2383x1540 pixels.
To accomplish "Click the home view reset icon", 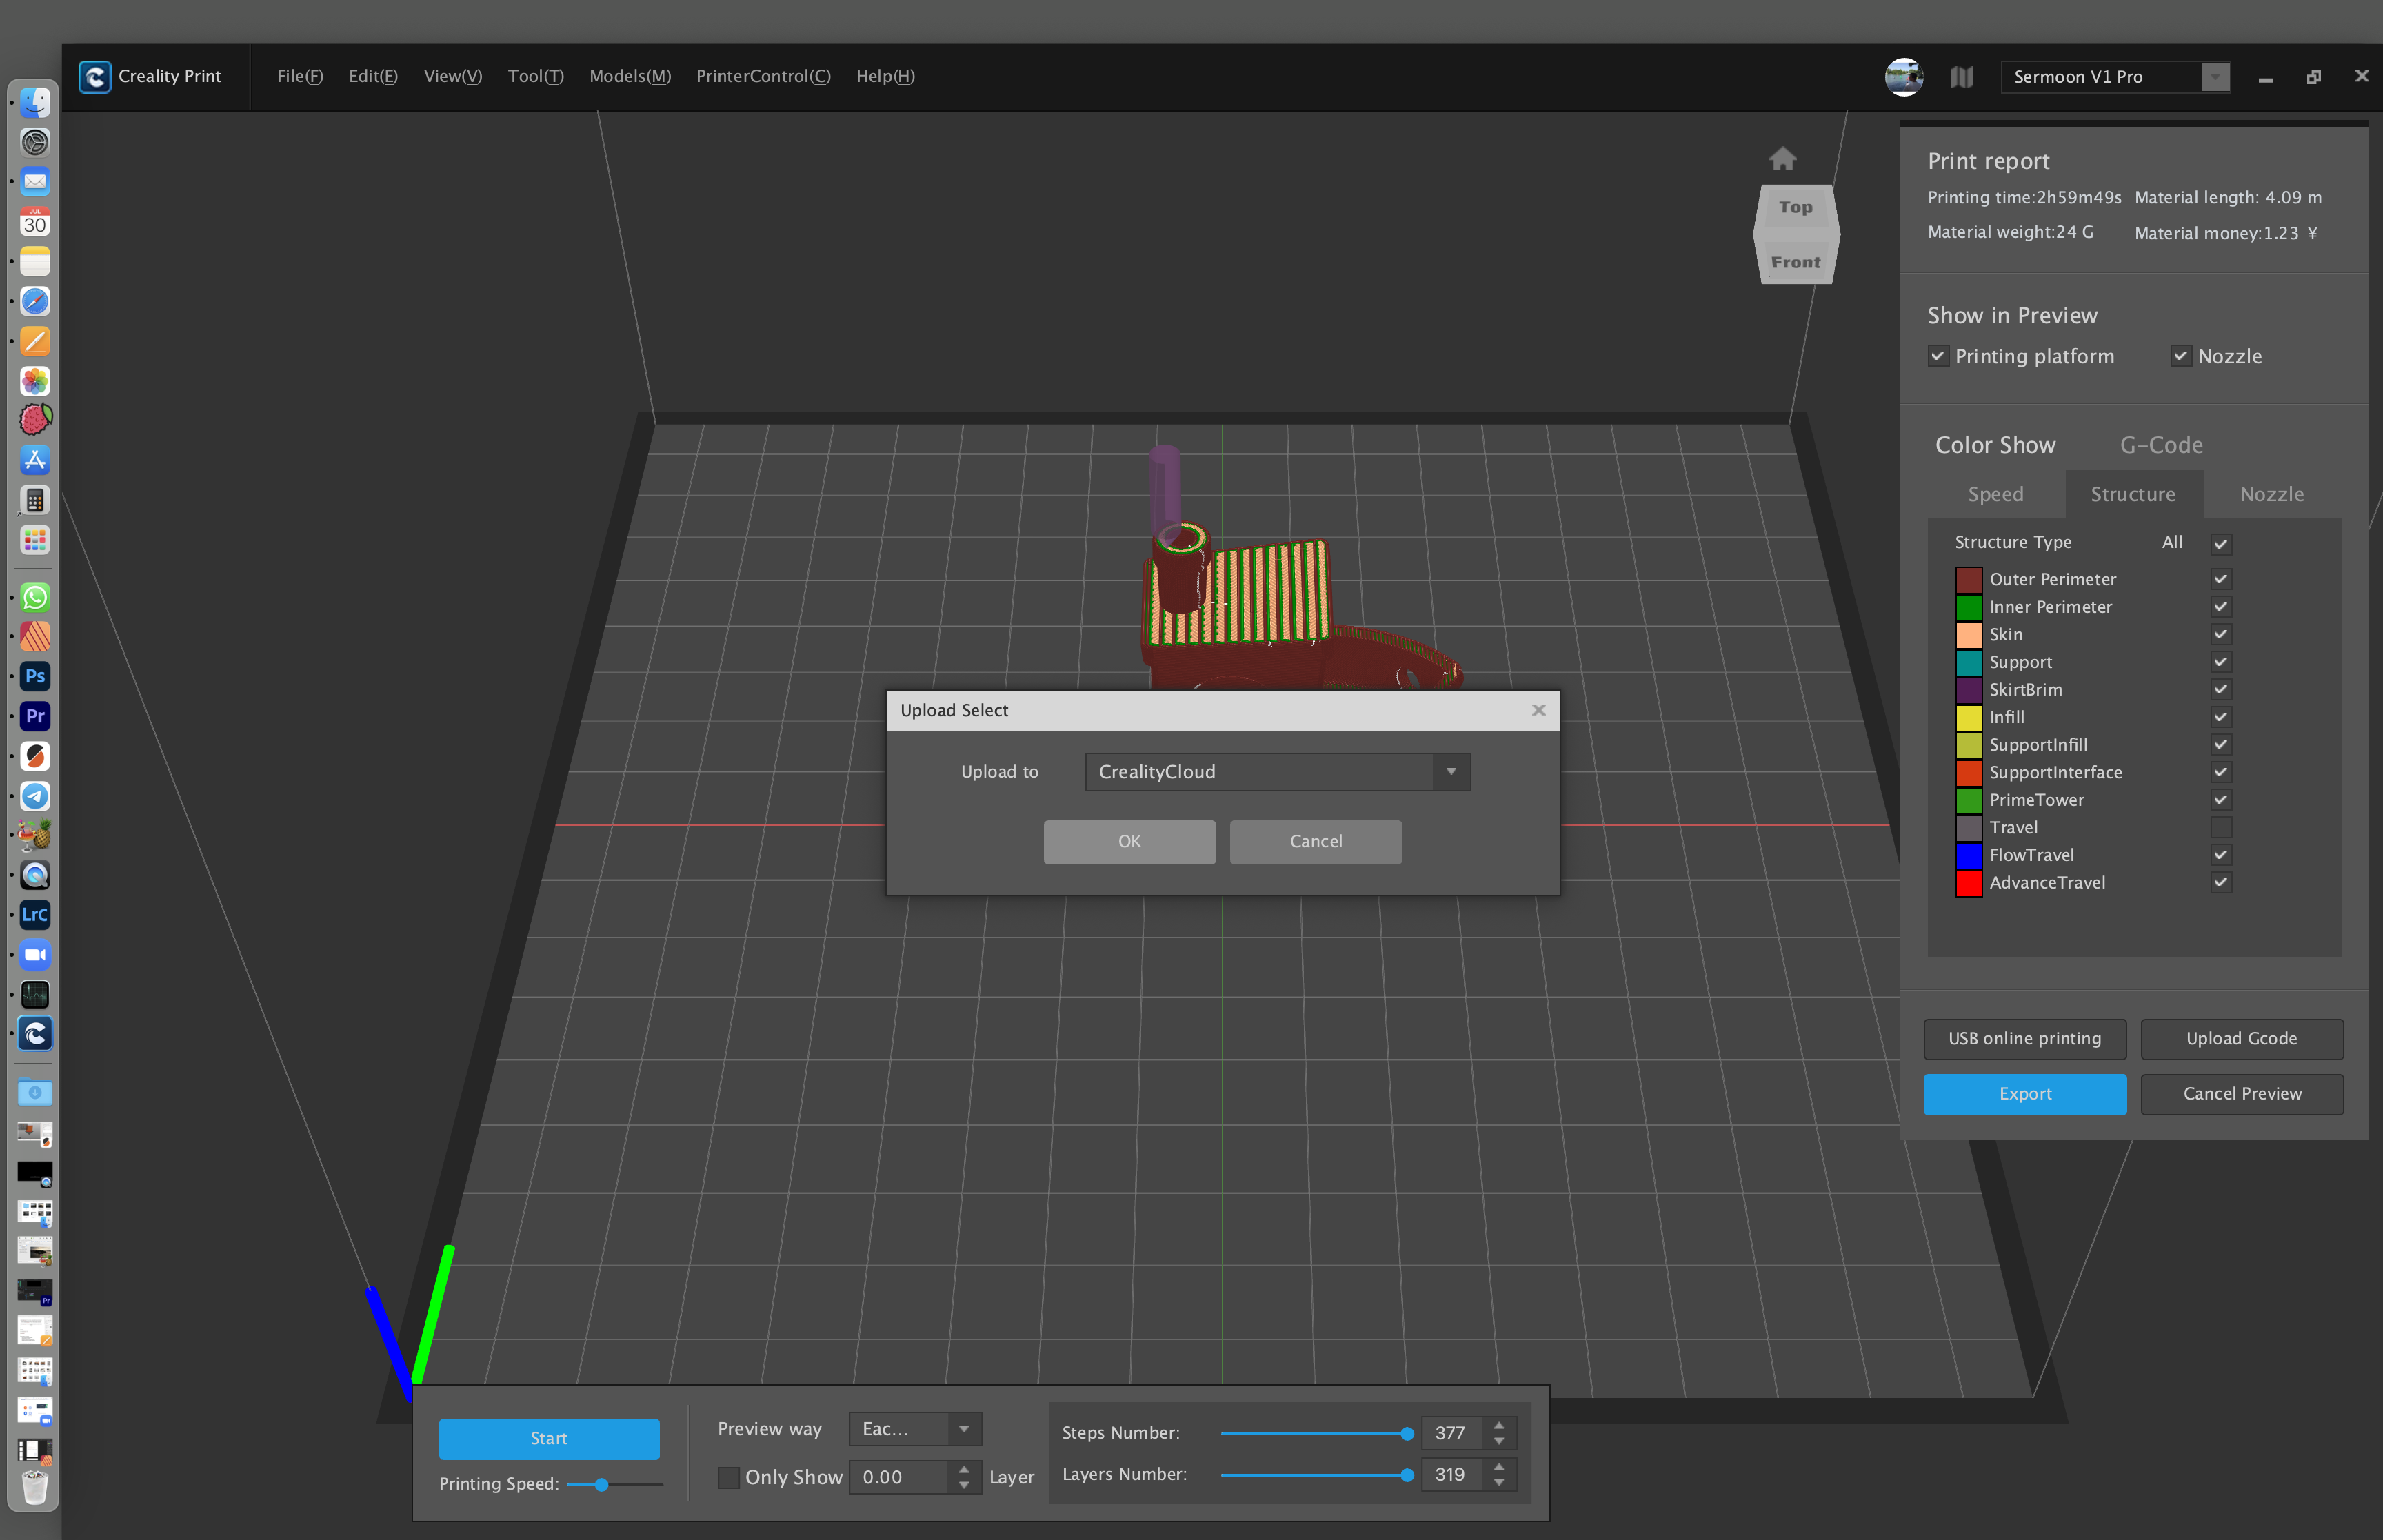I will click(1782, 158).
